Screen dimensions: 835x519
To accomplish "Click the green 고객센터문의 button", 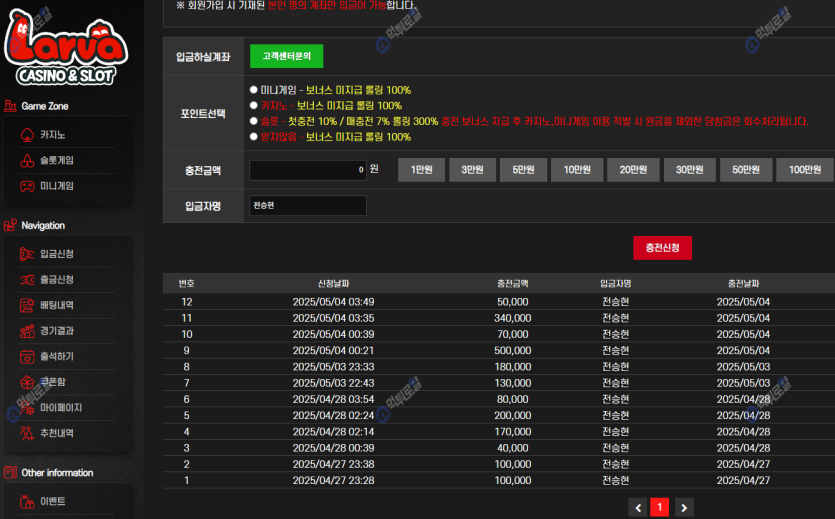I will [286, 57].
